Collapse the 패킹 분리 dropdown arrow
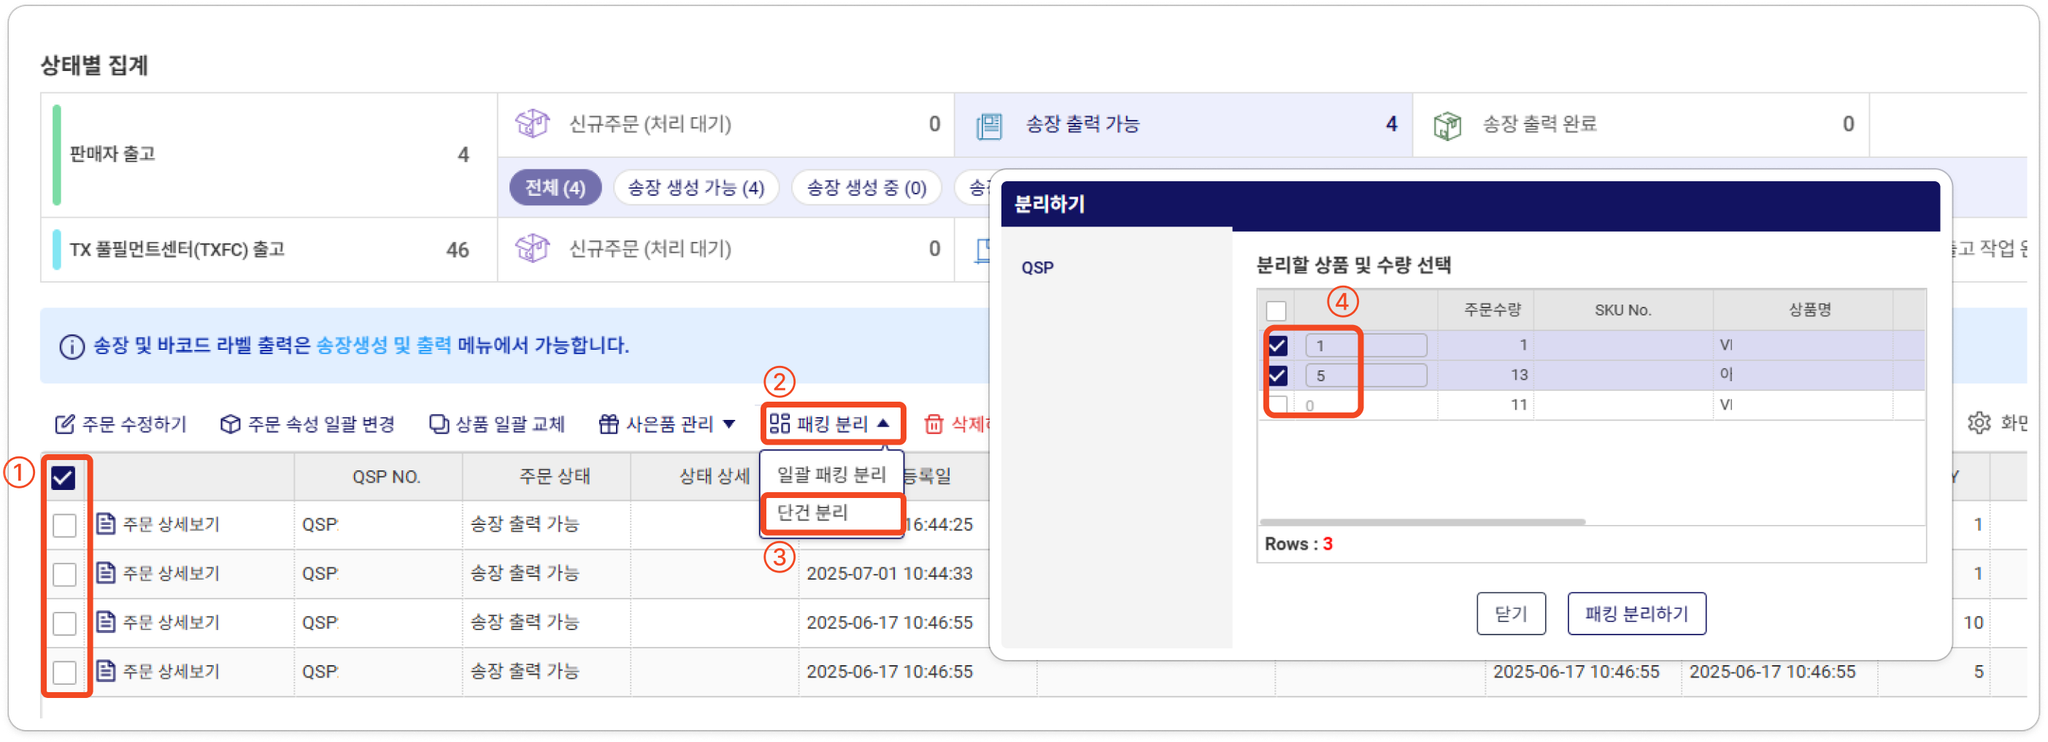This screenshot has width=2048, height=742. [884, 424]
